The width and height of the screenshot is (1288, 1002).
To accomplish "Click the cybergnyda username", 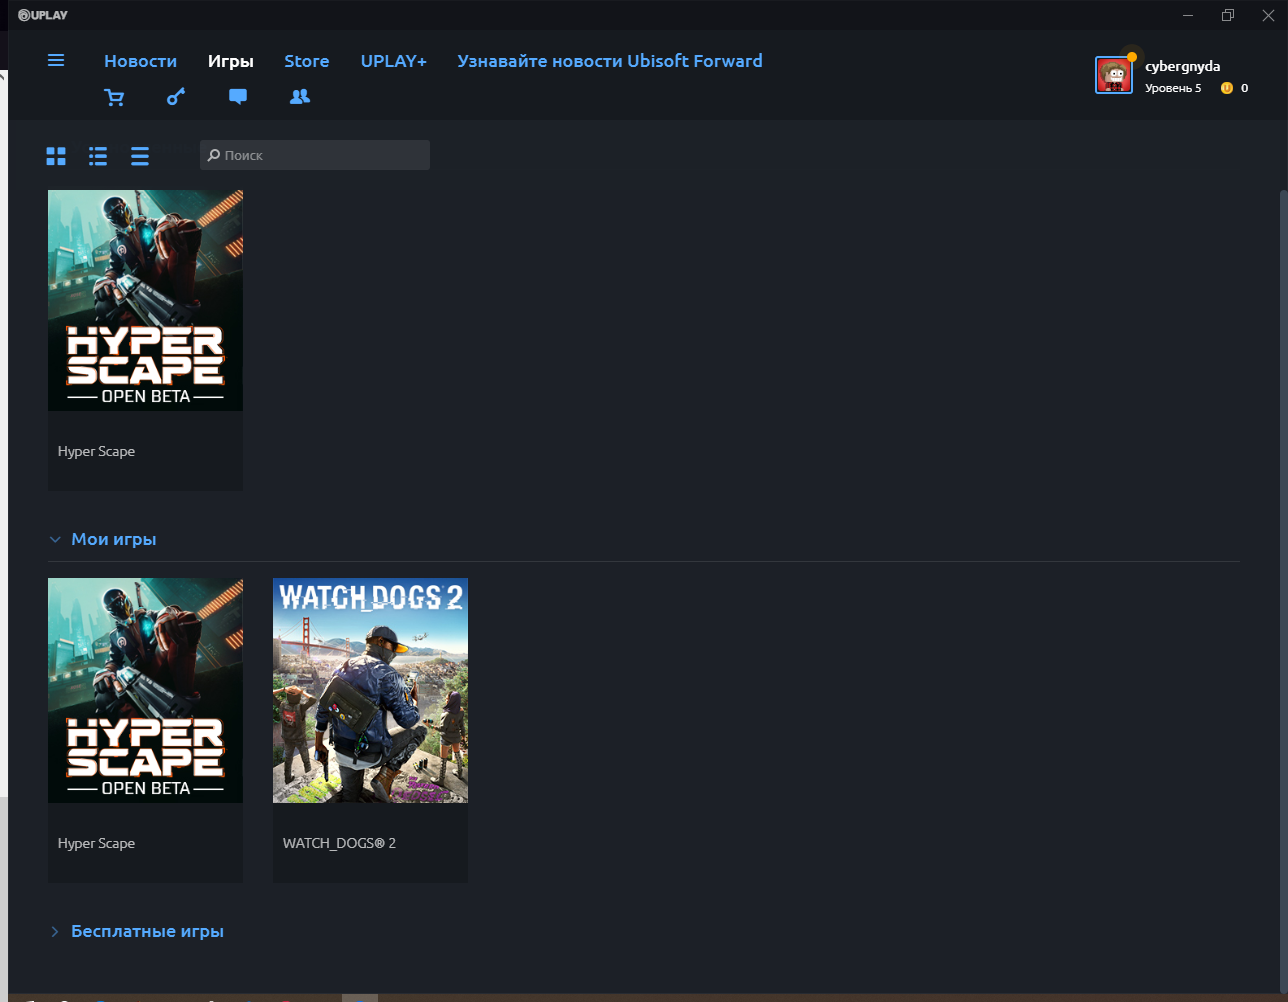I will click(x=1182, y=66).
